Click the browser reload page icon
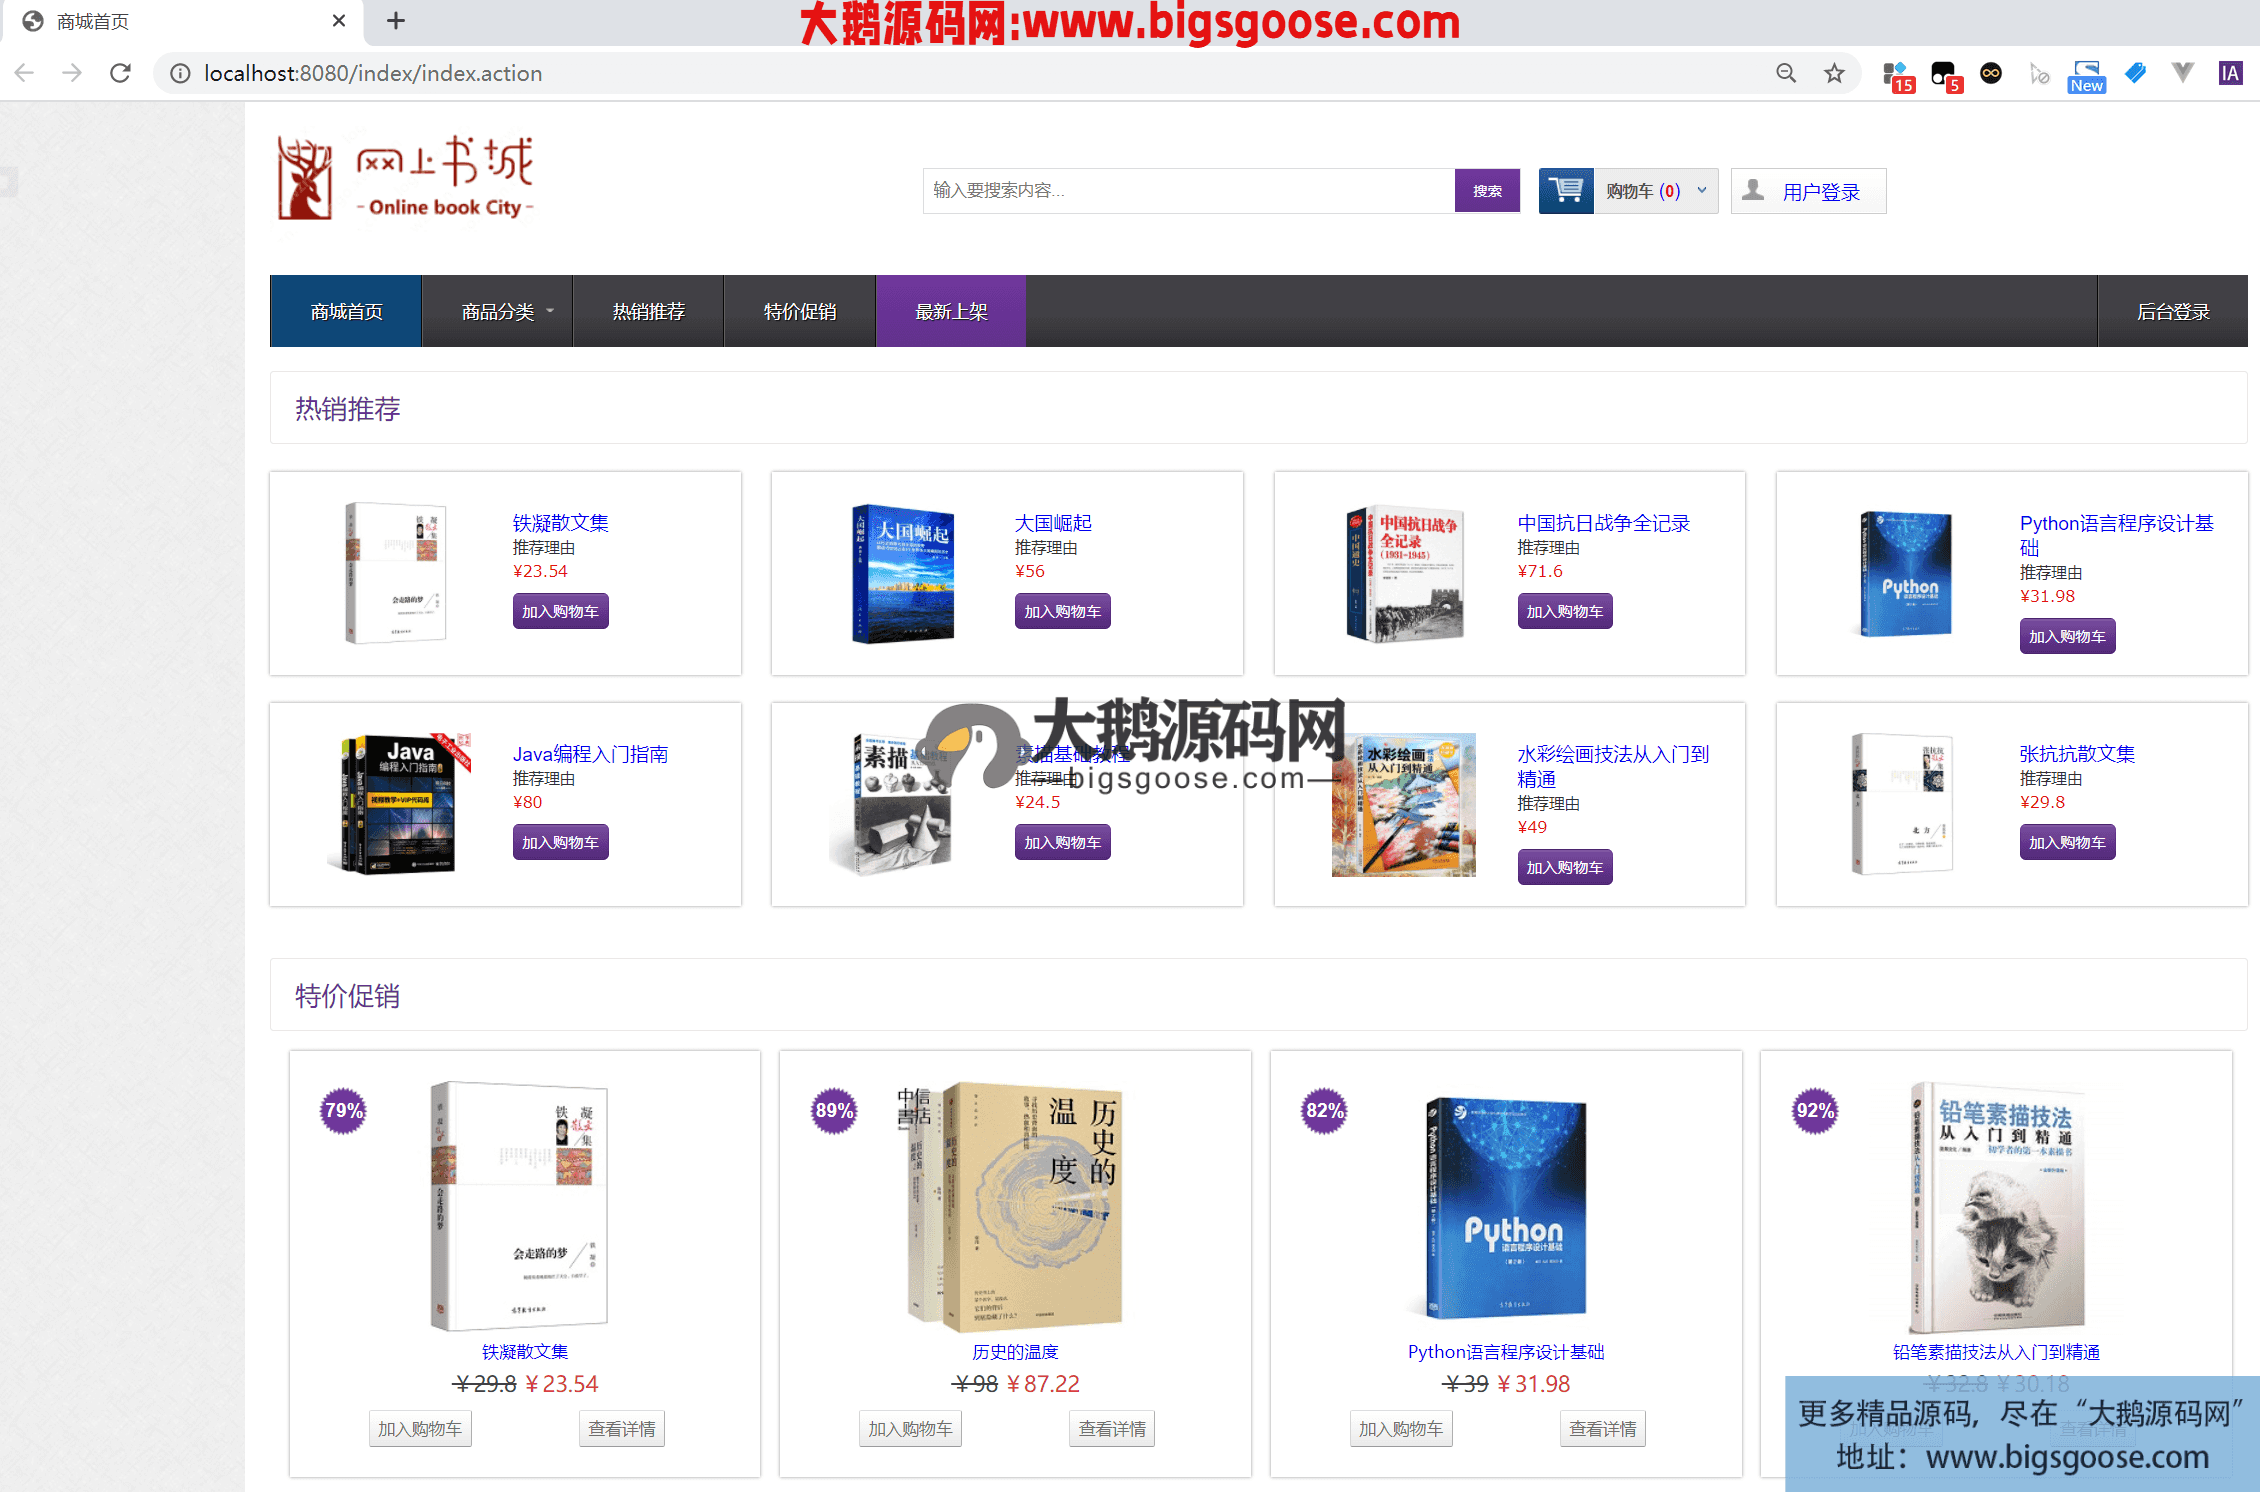This screenshot has width=2260, height=1492. point(120,73)
